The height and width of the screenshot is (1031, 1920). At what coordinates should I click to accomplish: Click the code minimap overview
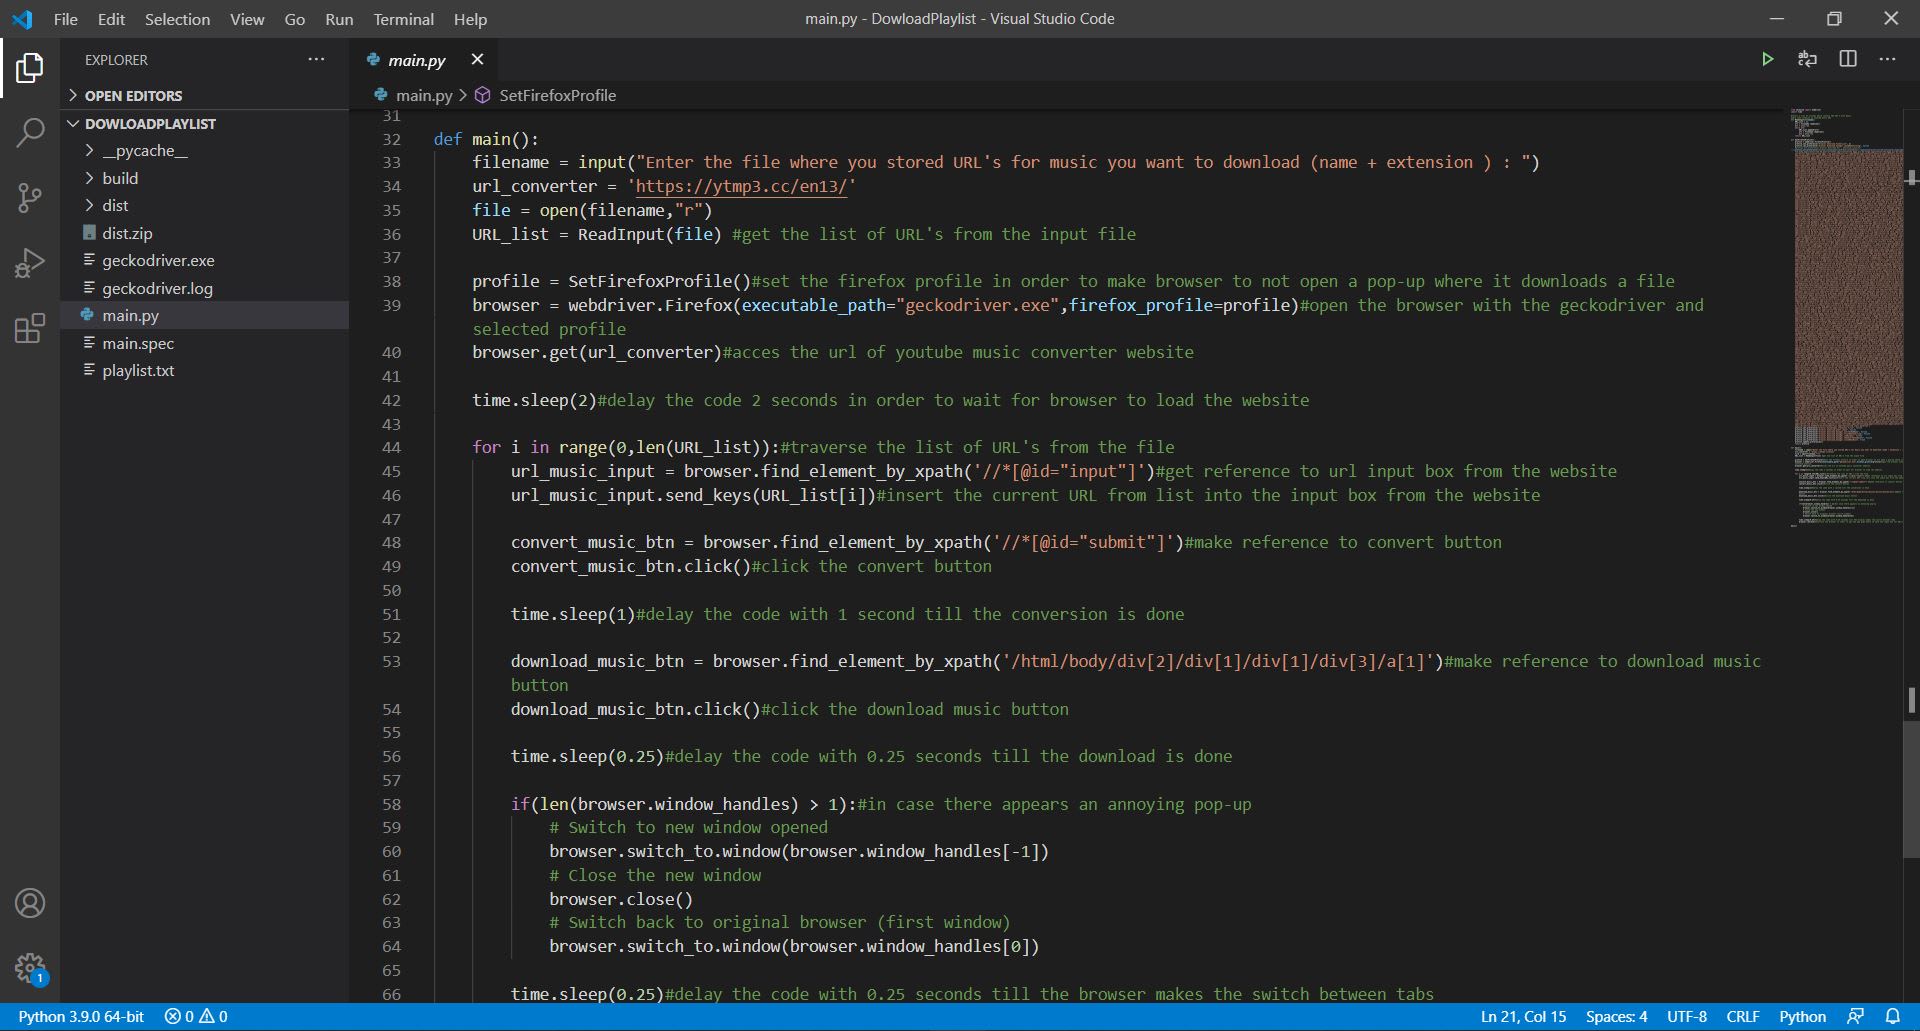(1847, 300)
